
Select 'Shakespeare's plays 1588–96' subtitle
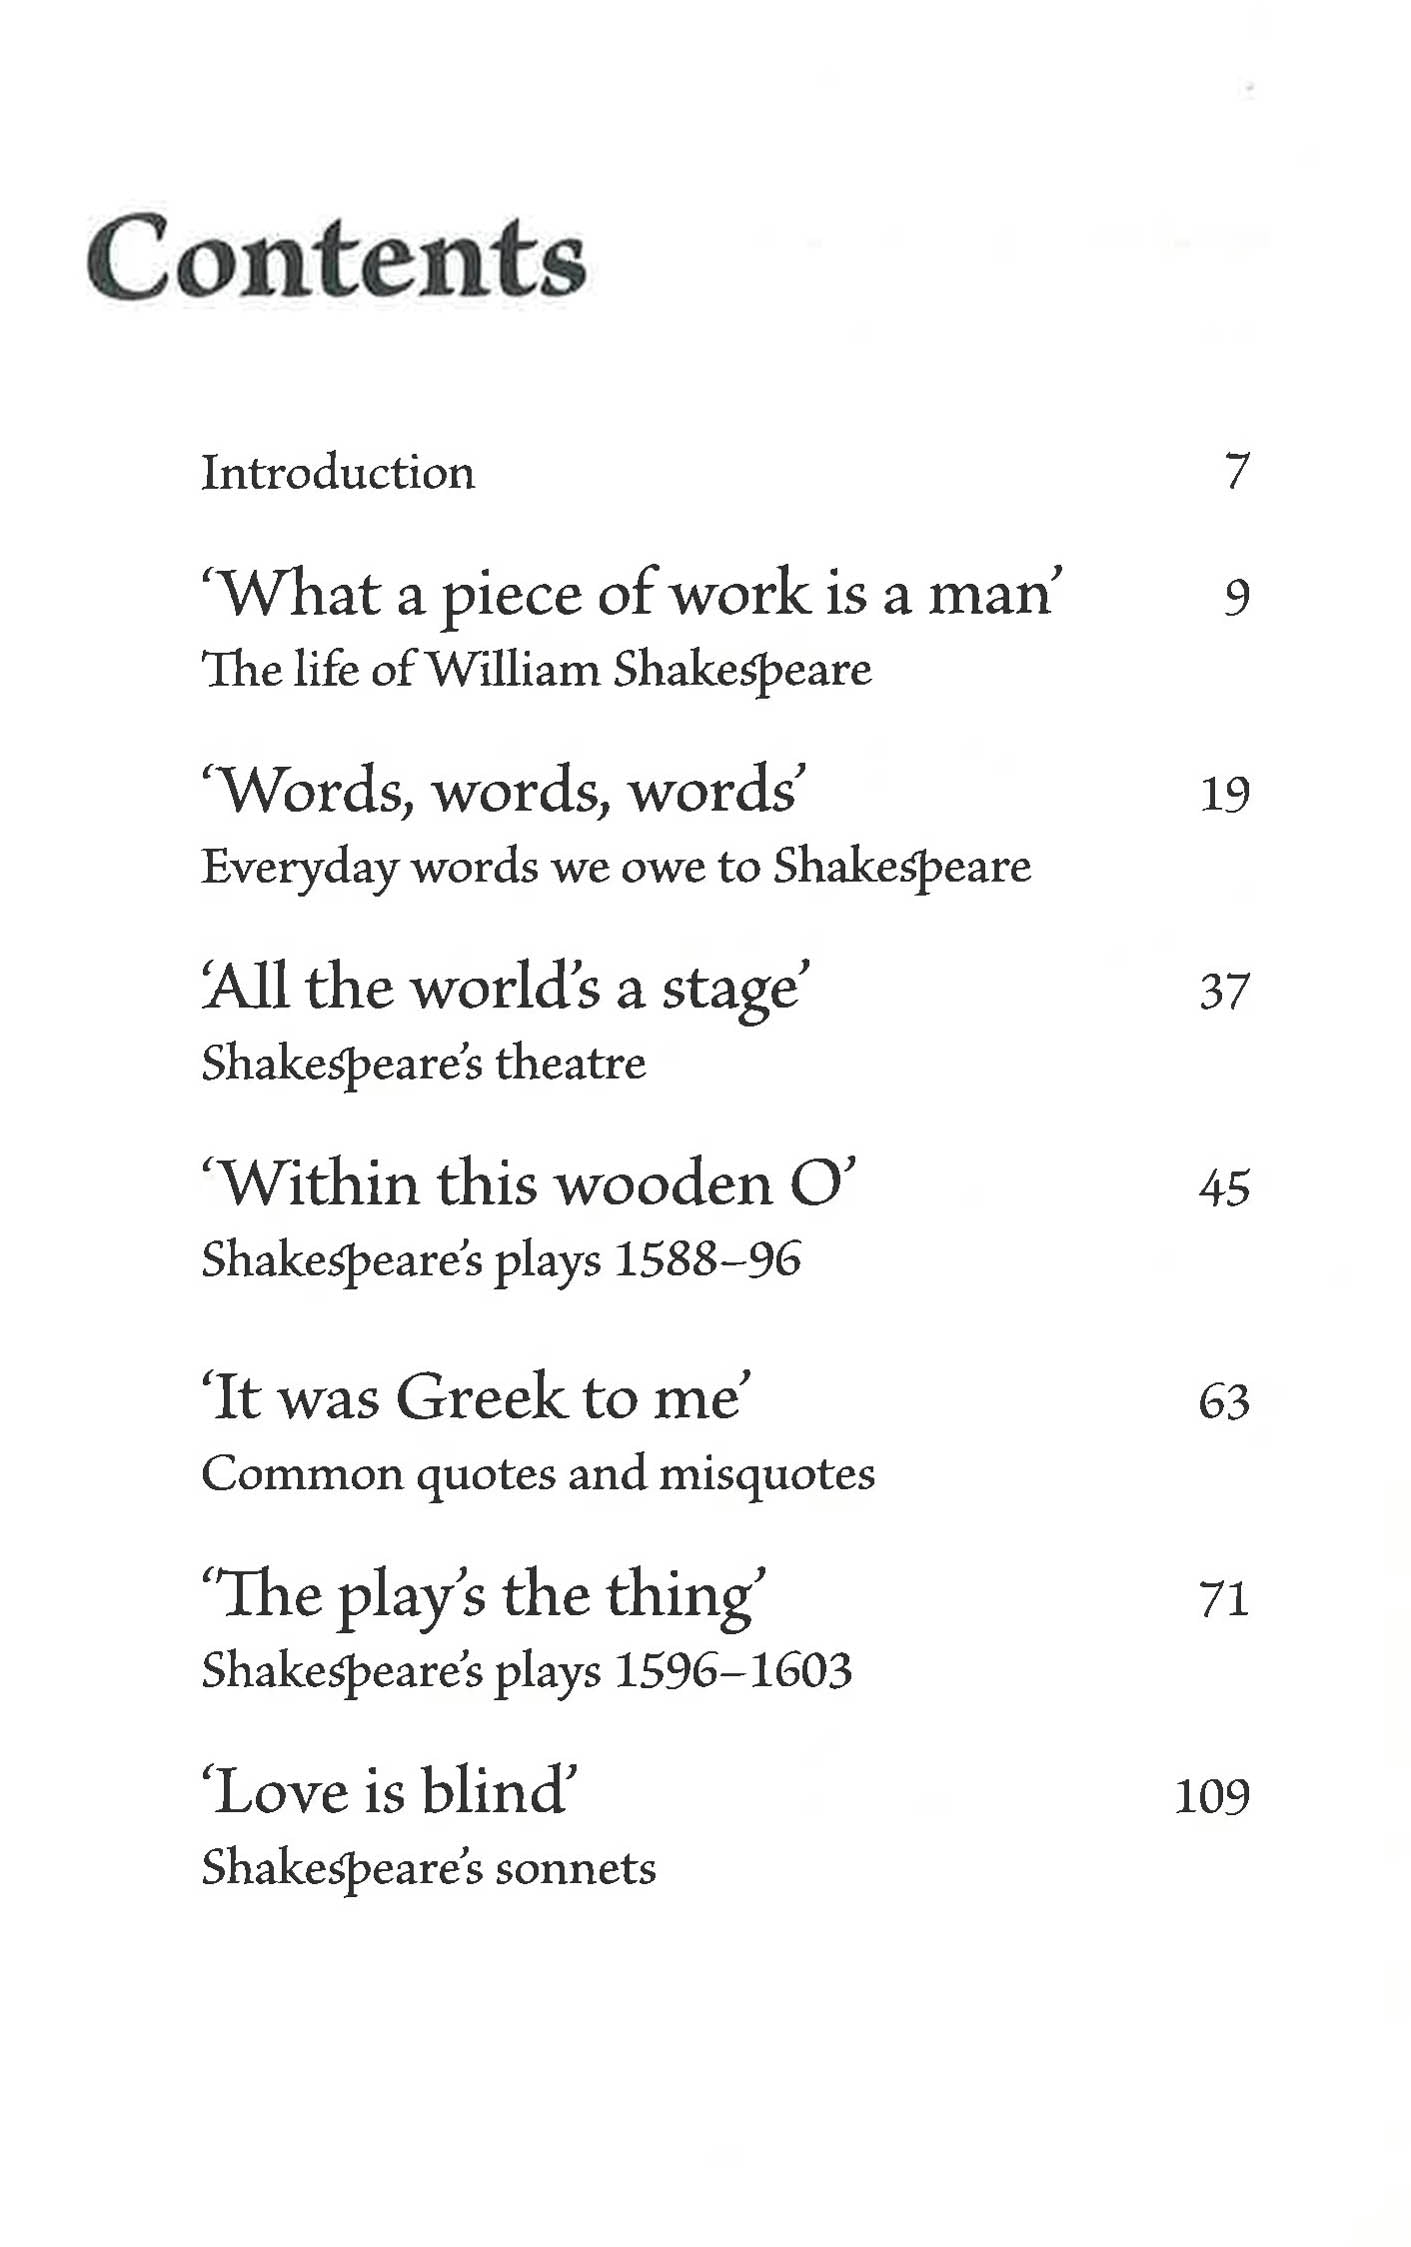(x=501, y=1260)
